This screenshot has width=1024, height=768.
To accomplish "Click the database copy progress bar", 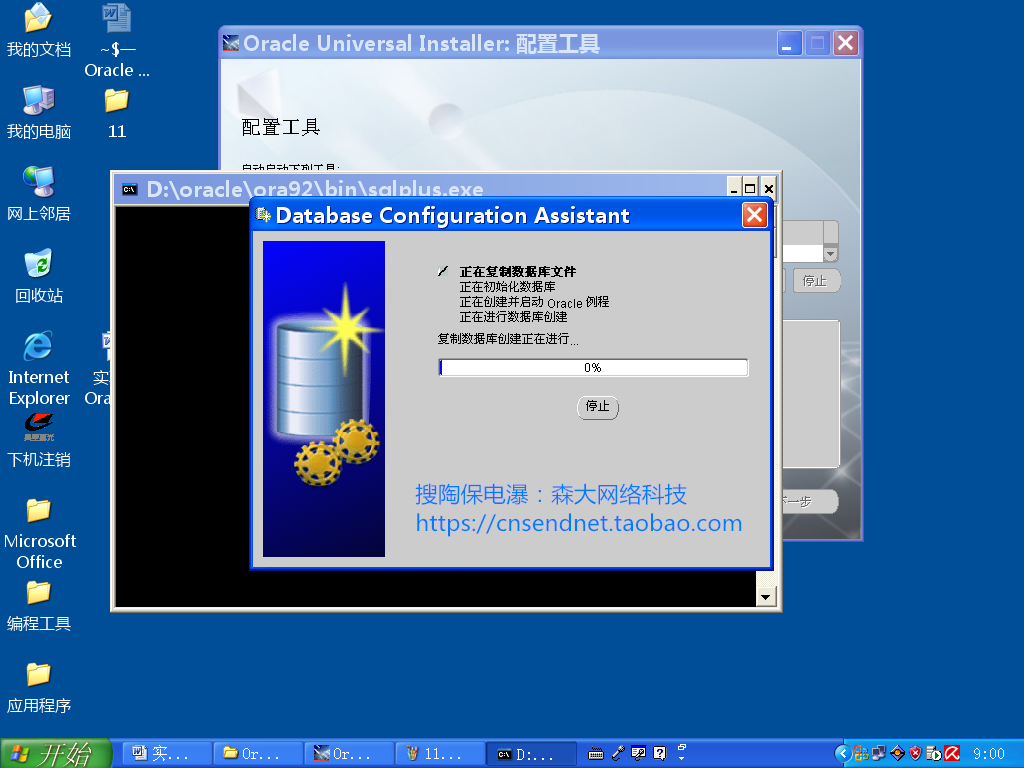I will 593,367.
